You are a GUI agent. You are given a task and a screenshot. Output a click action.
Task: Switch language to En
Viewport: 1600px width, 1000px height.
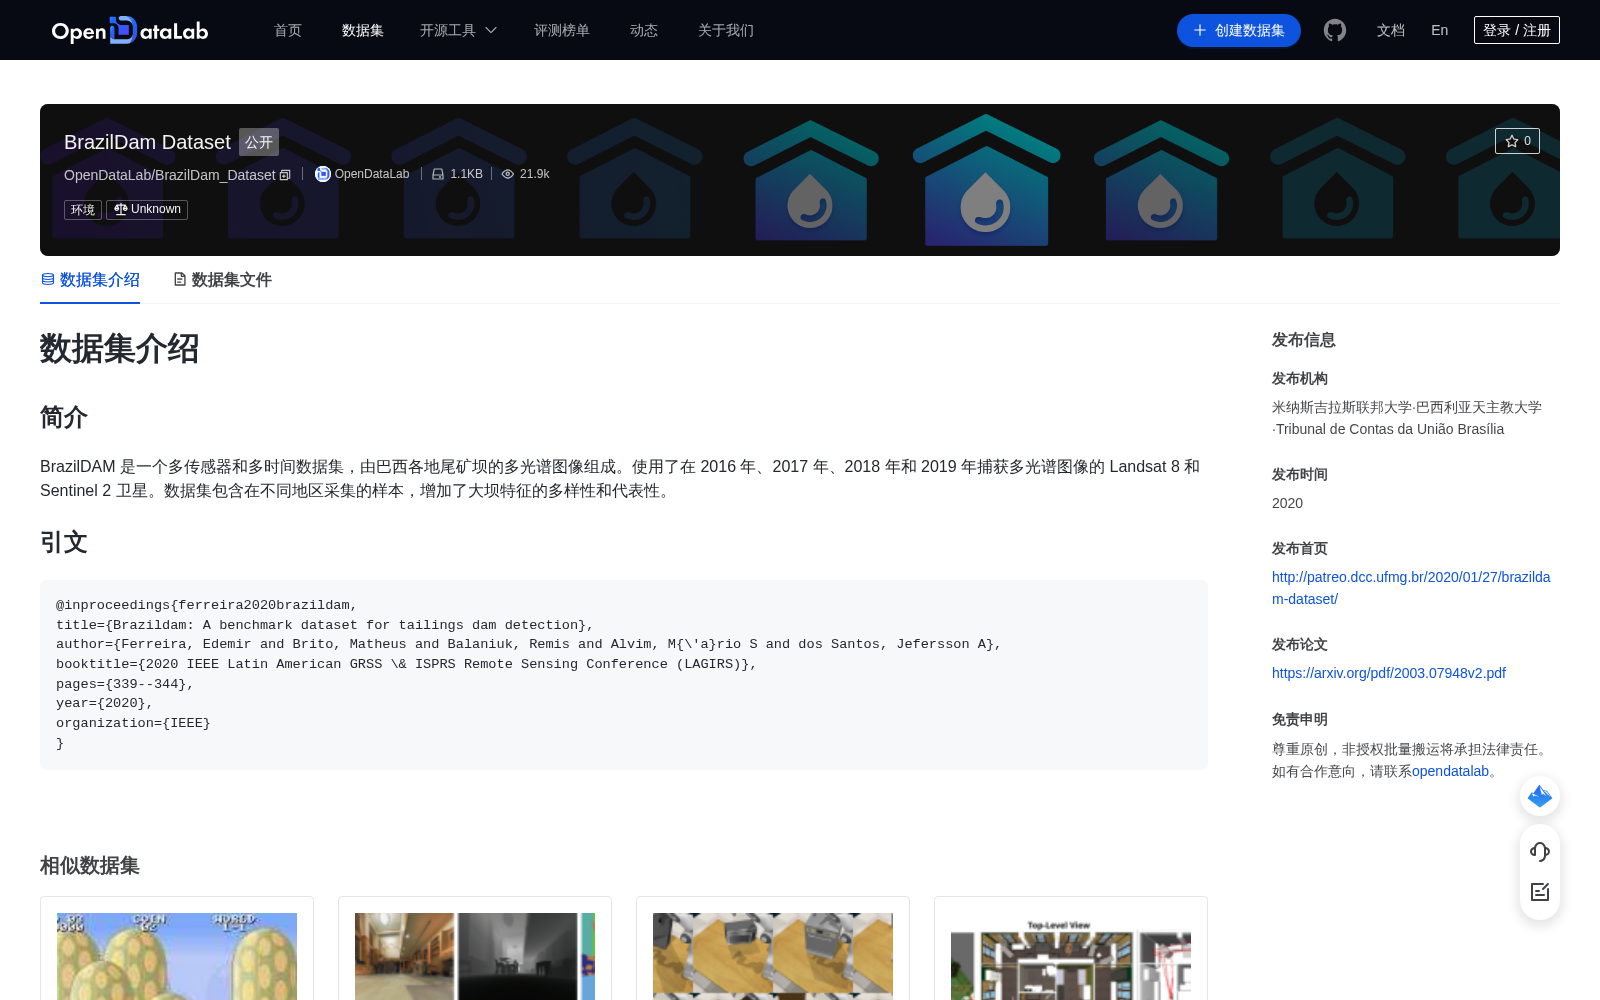1439,30
